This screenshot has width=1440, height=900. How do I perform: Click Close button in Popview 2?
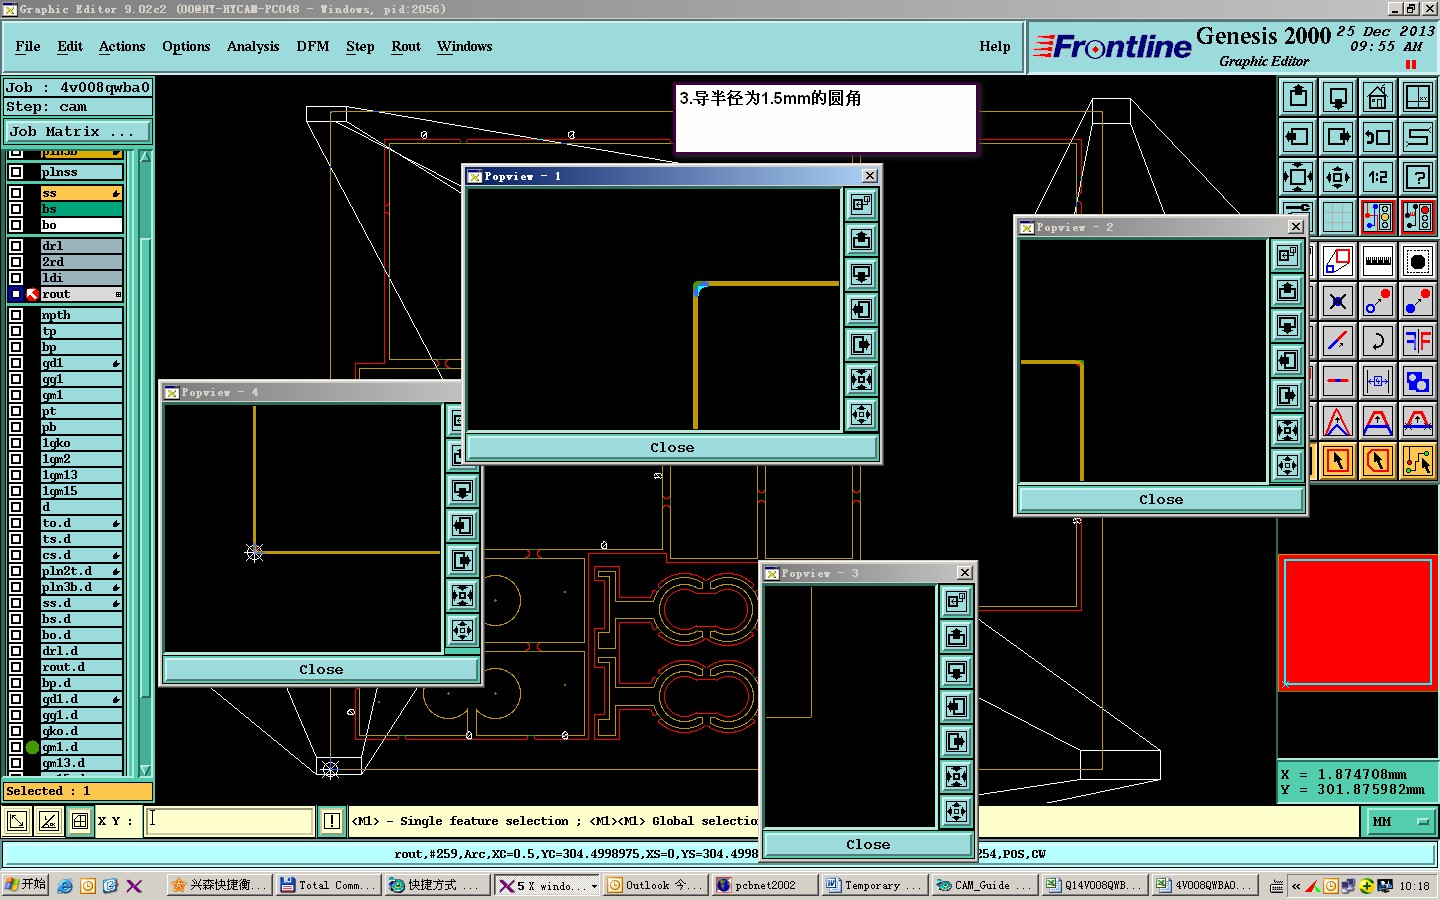[x=1161, y=499]
